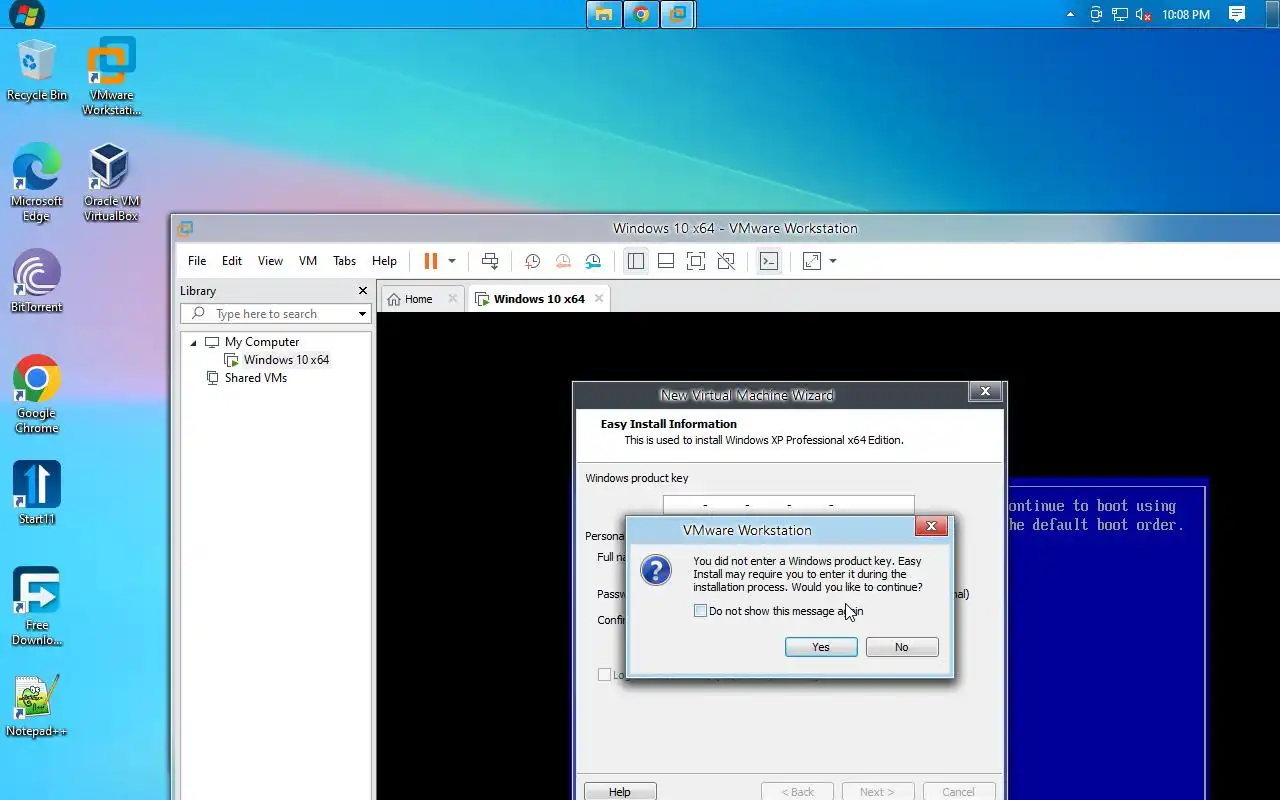1280x800 pixels.
Task: Open the Recycle Bin desktop icon
Action: coord(37,70)
